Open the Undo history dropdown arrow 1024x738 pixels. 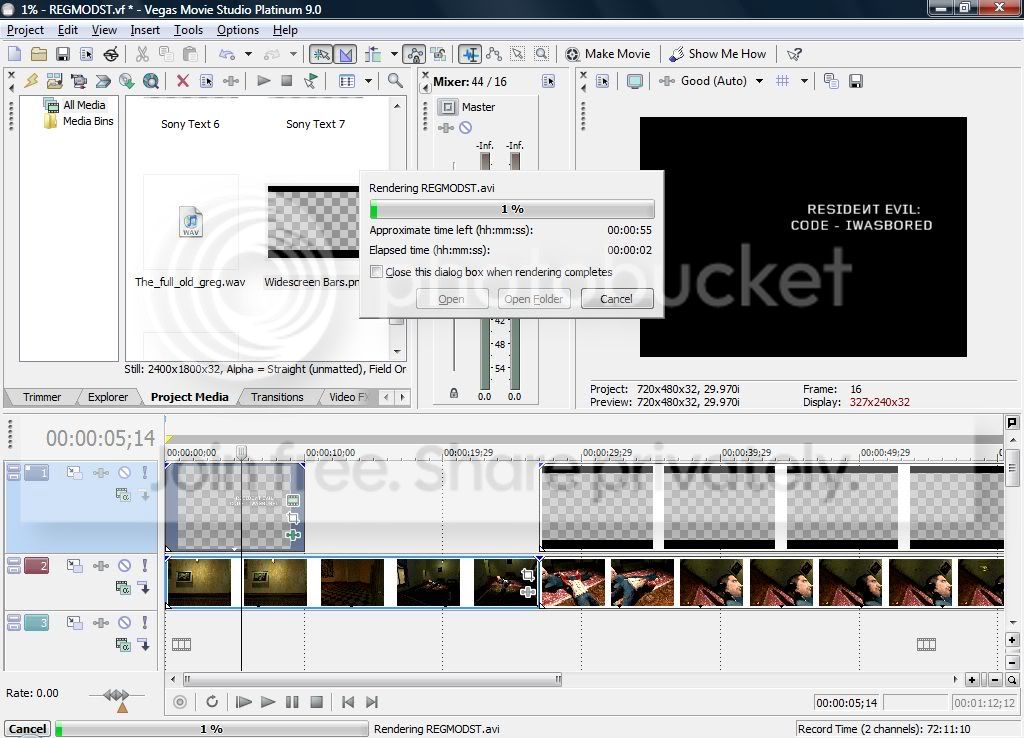248,54
